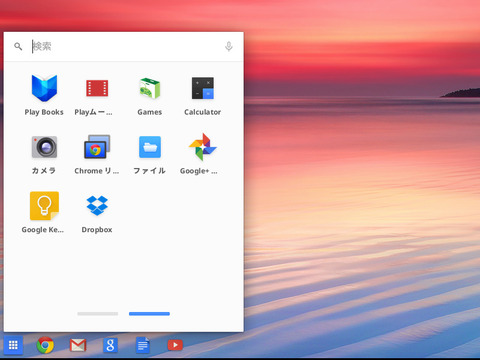
Task: Switch to the first launcher page indicator
Action: 98,314
